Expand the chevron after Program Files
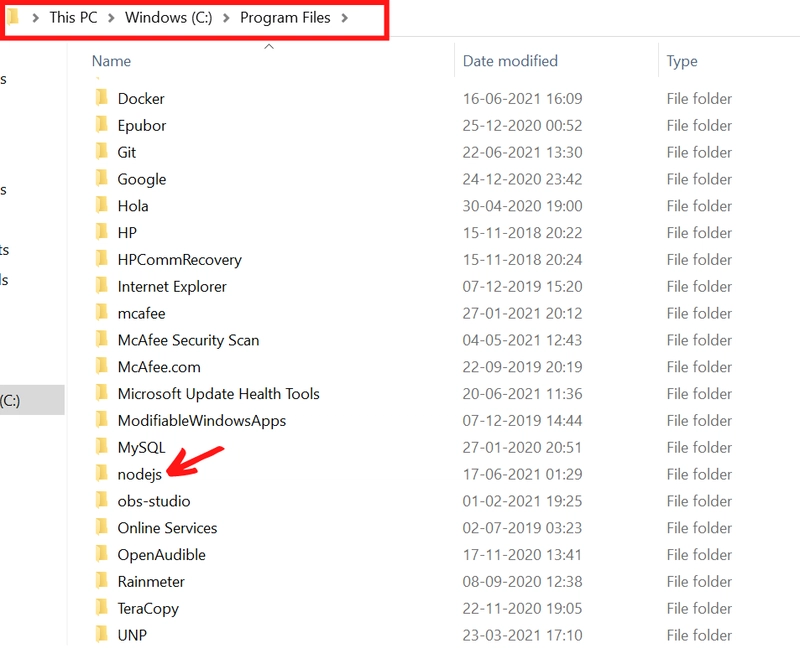The width and height of the screenshot is (800, 659). (345, 18)
